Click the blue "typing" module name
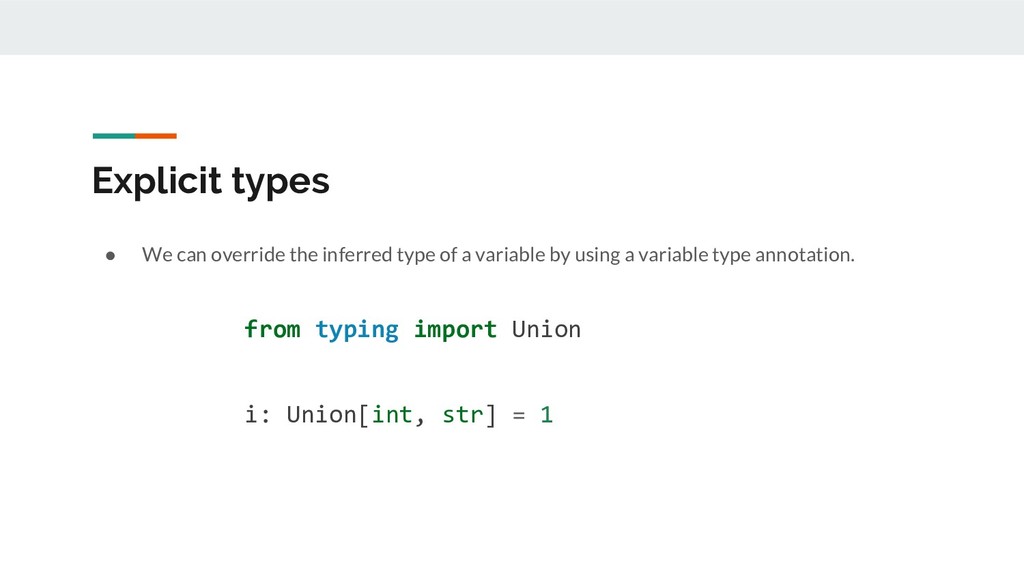Image resolution: width=1024 pixels, height=576 pixels. (x=357, y=329)
